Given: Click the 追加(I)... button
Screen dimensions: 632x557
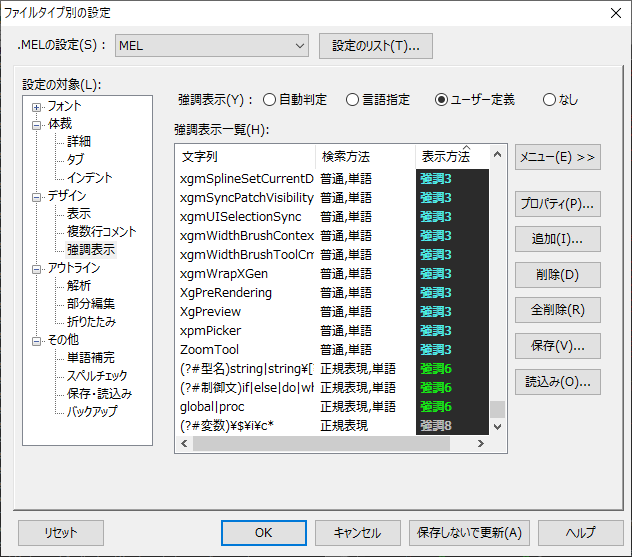Looking at the screenshot, I should click(x=558, y=239).
